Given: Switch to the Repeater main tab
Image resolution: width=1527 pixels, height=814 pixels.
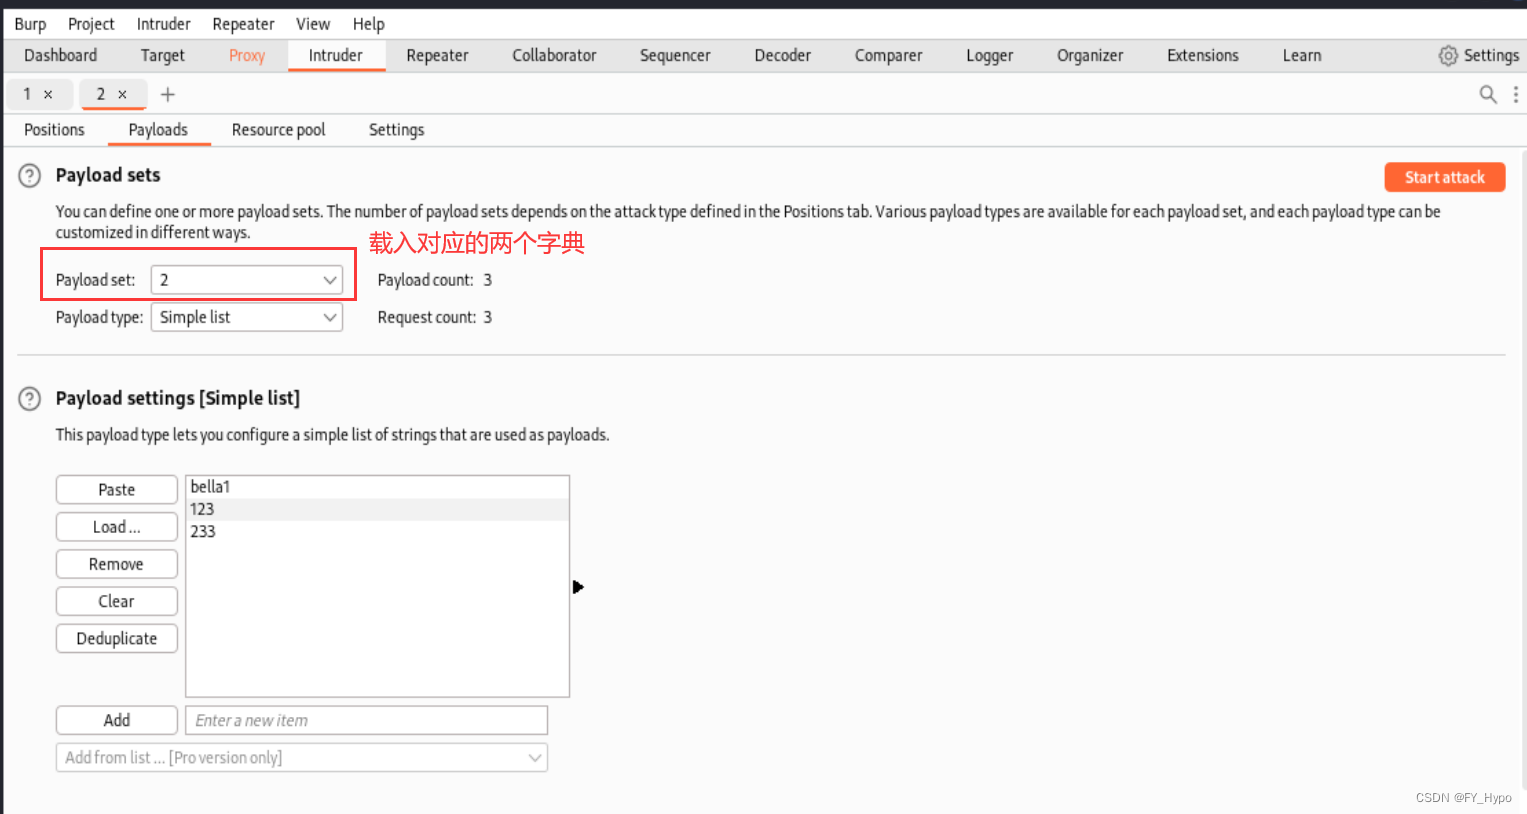Looking at the screenshot, I should tap(437, 56).
